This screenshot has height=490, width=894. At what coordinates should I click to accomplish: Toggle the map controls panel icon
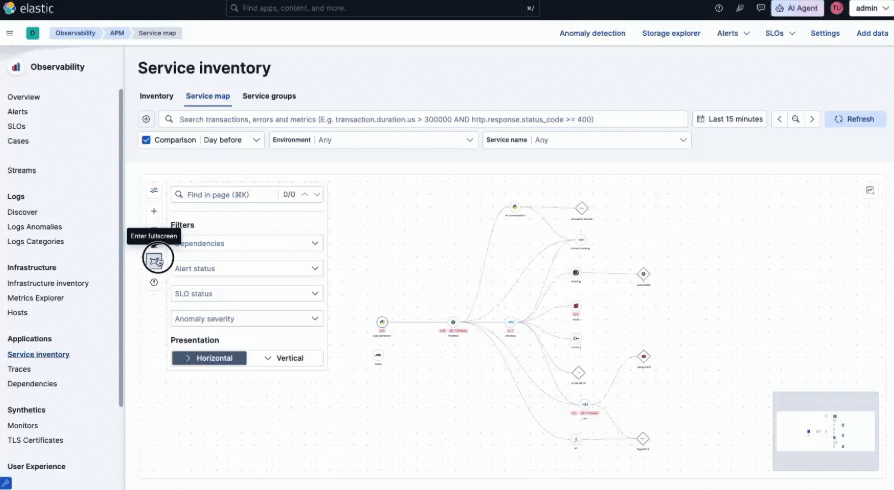click(x=154, y=191)
